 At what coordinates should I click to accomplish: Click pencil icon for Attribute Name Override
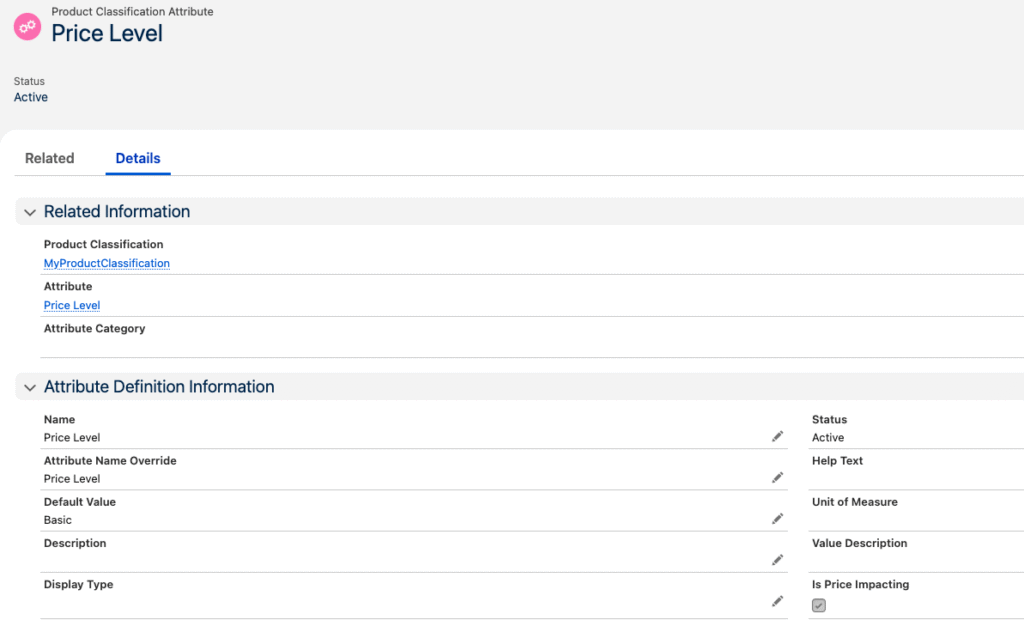click(x=777, y=478)
